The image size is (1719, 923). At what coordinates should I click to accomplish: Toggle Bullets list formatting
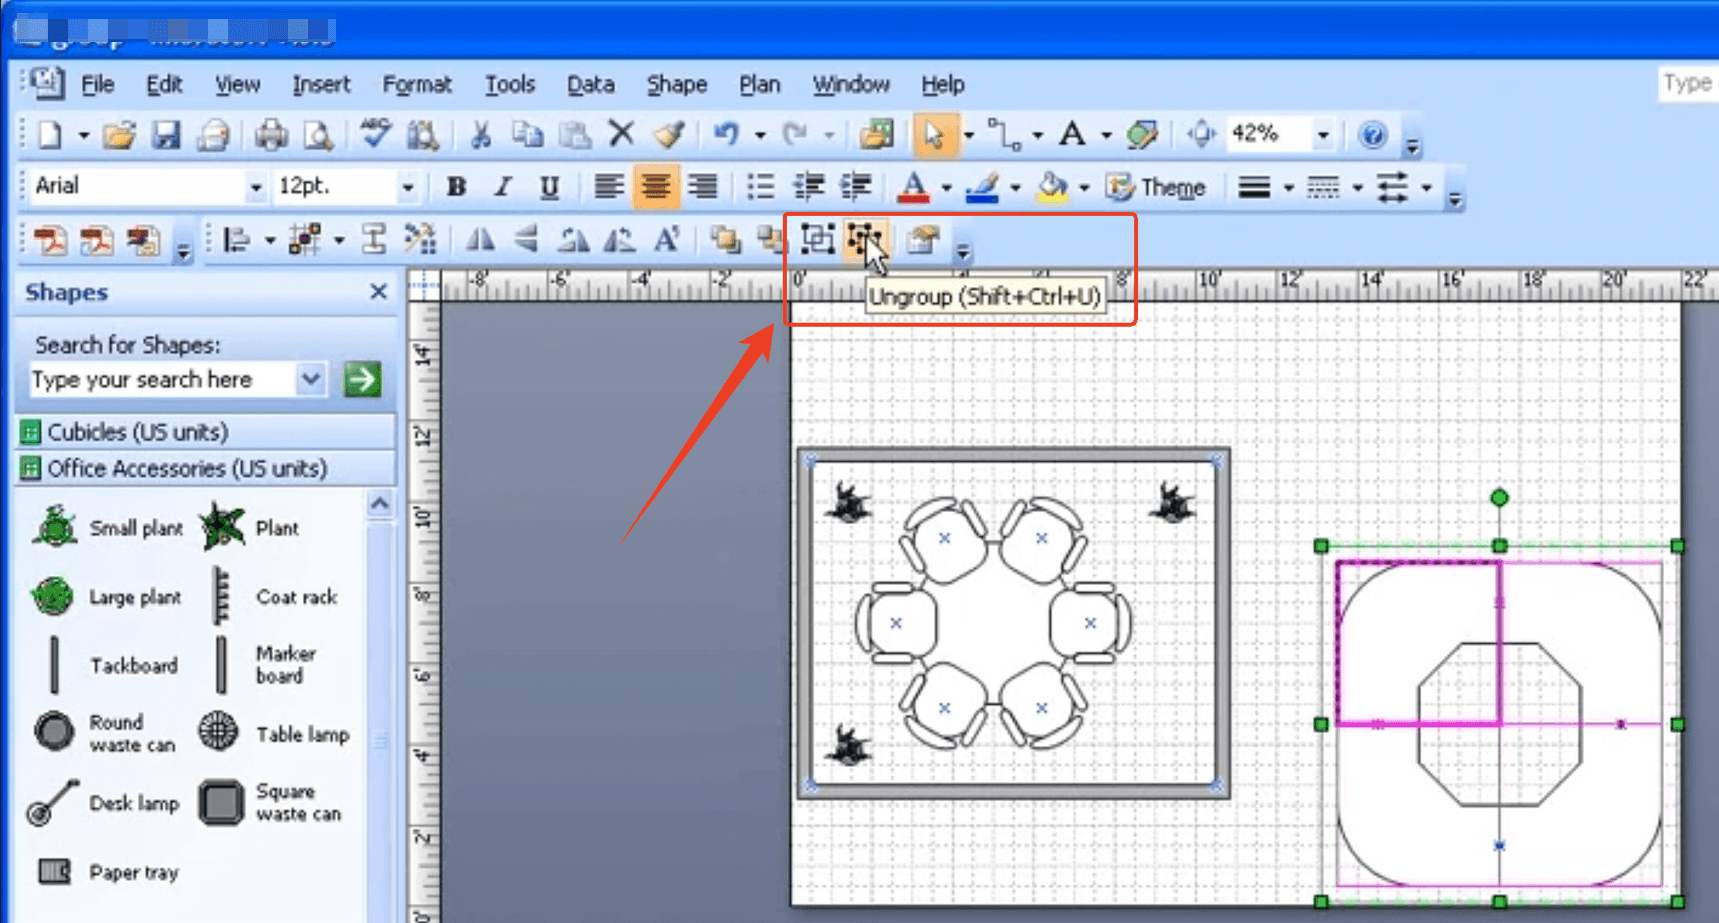click(x=761, y=187)
